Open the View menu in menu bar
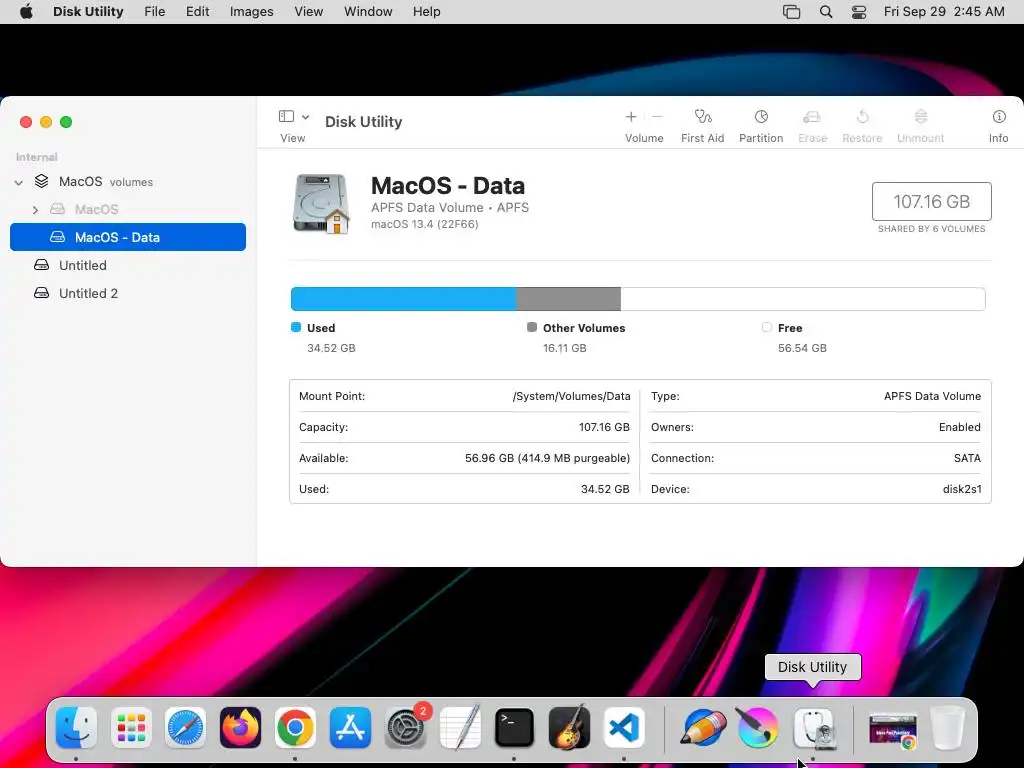 [308, 12]
